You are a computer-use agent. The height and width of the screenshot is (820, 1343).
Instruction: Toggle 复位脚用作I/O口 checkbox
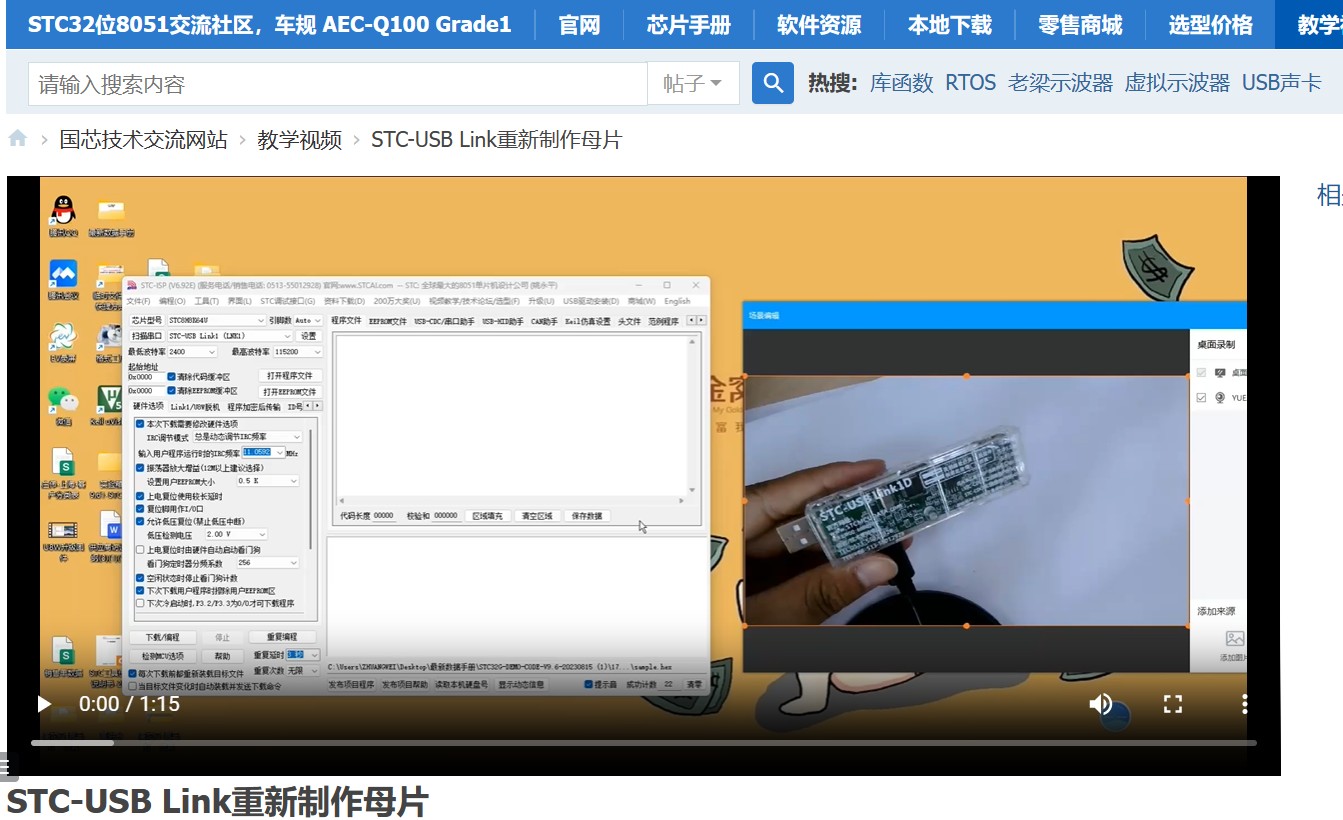(x=140, y=509)
